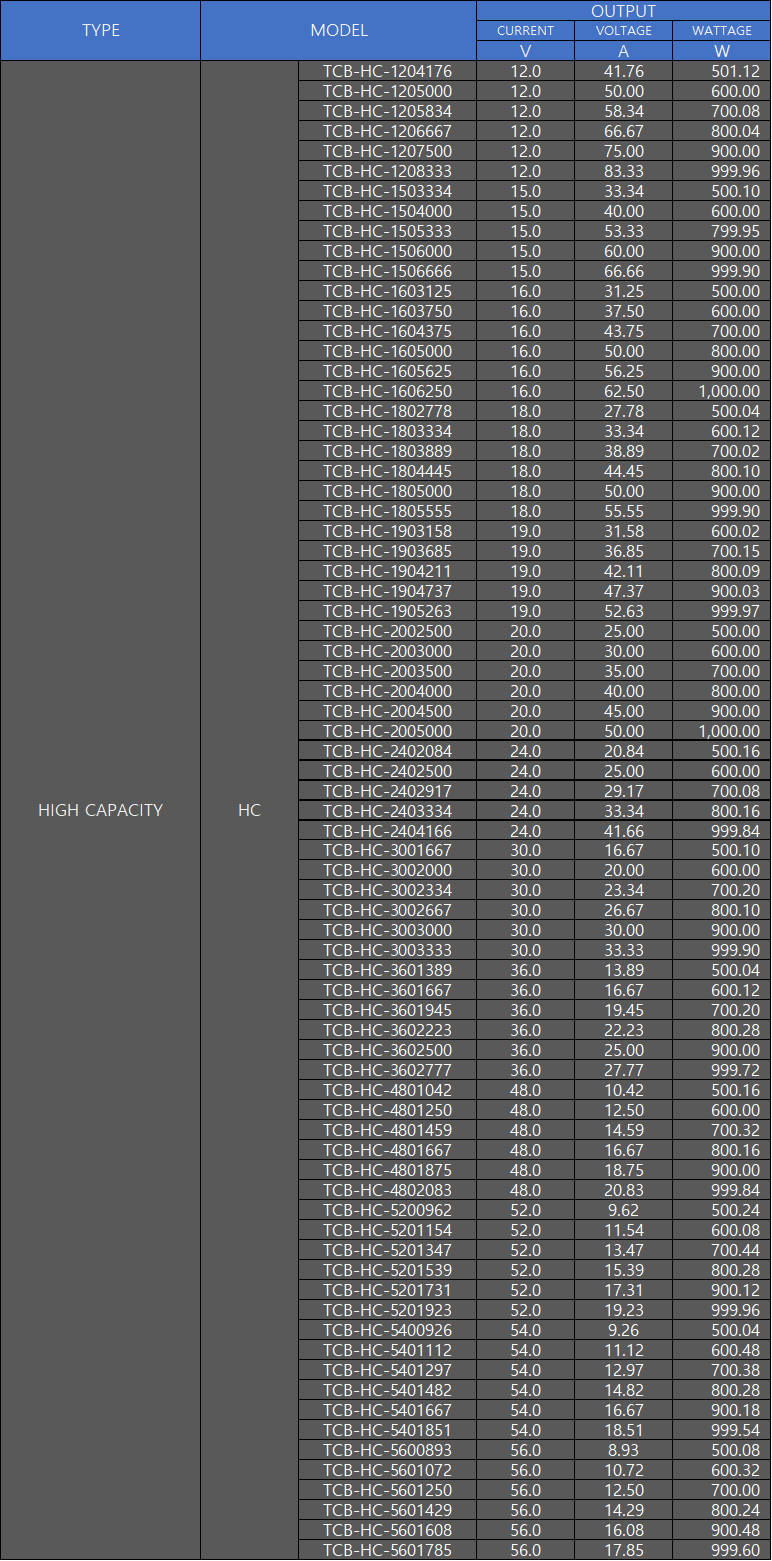Select model TCB-HC-1208333
Viewport: 772px width, 1561px height.
click(387, 171)
